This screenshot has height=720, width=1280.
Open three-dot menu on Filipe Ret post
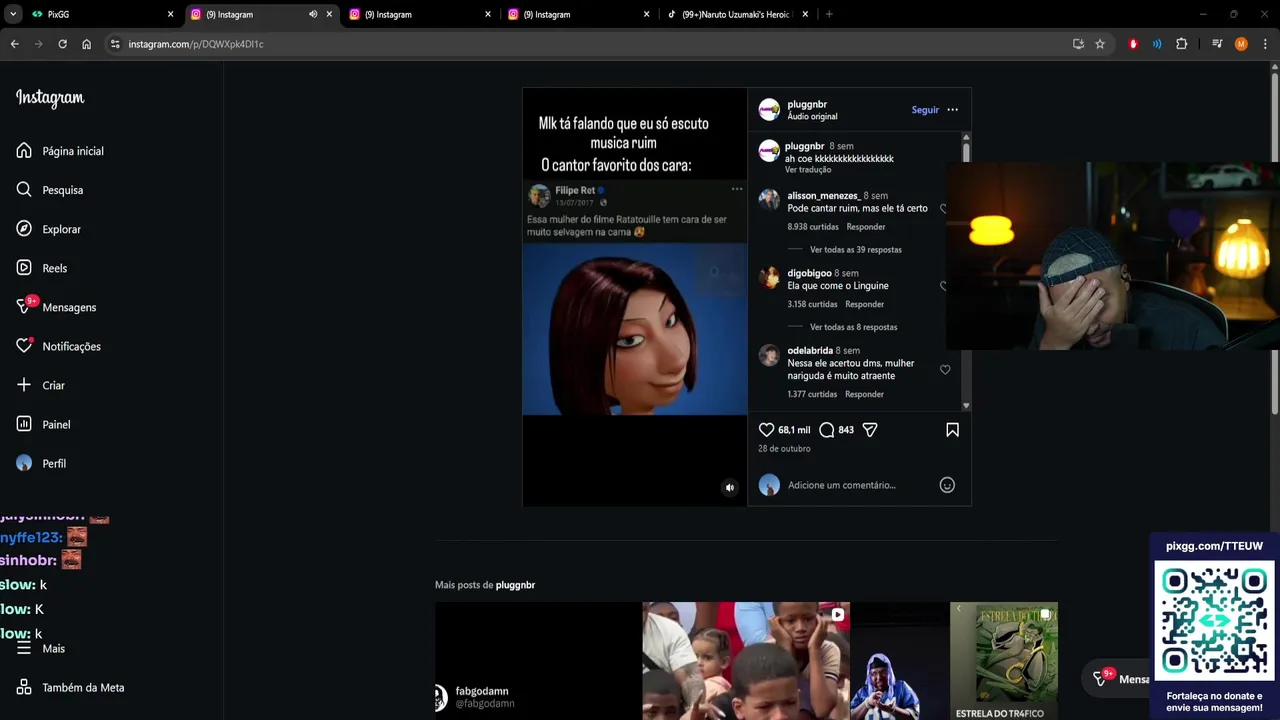point(737,189)
